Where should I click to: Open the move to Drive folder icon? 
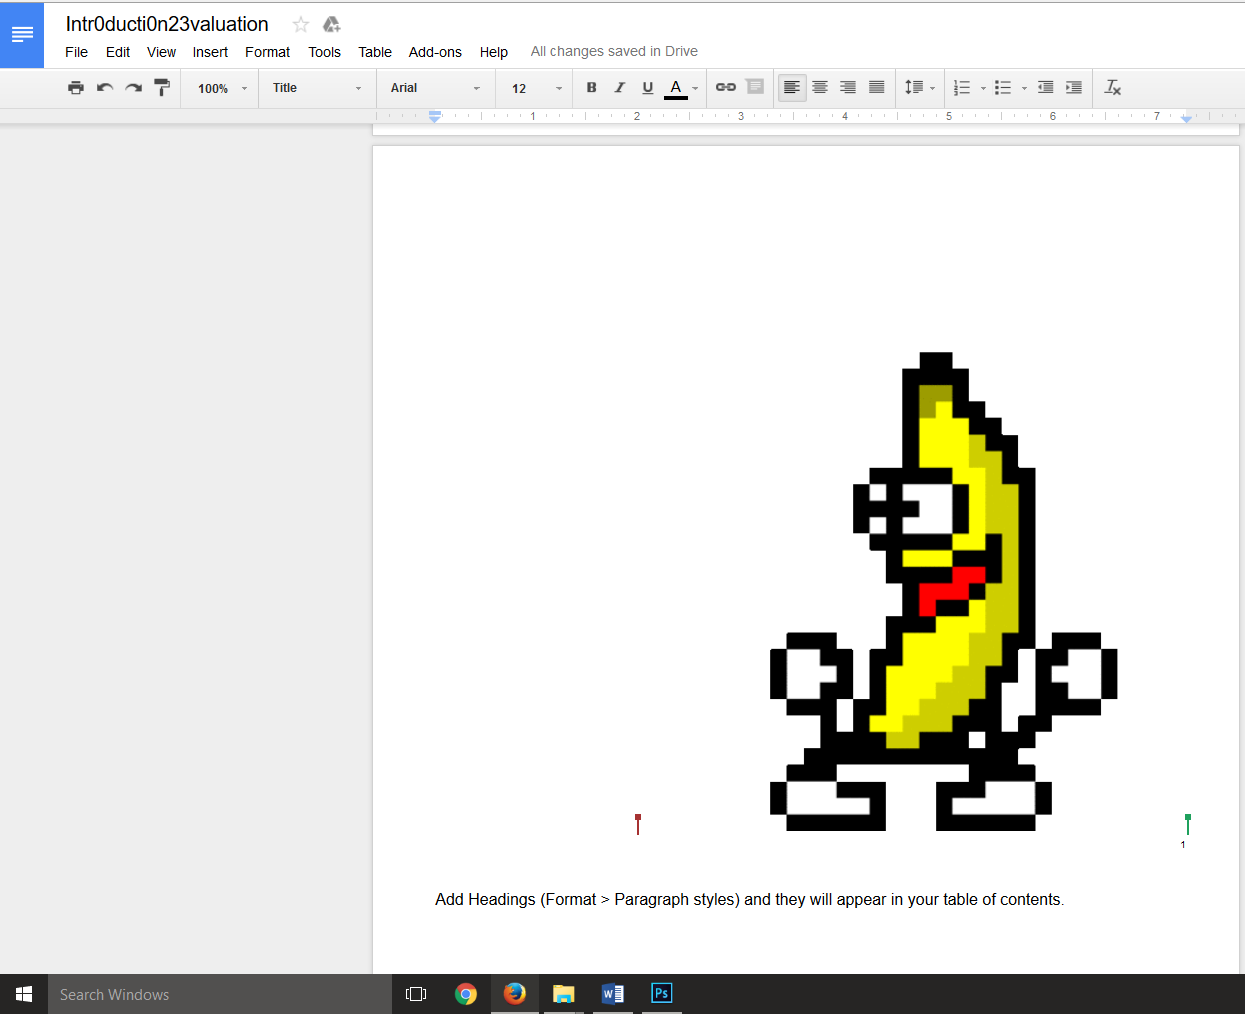331,24
